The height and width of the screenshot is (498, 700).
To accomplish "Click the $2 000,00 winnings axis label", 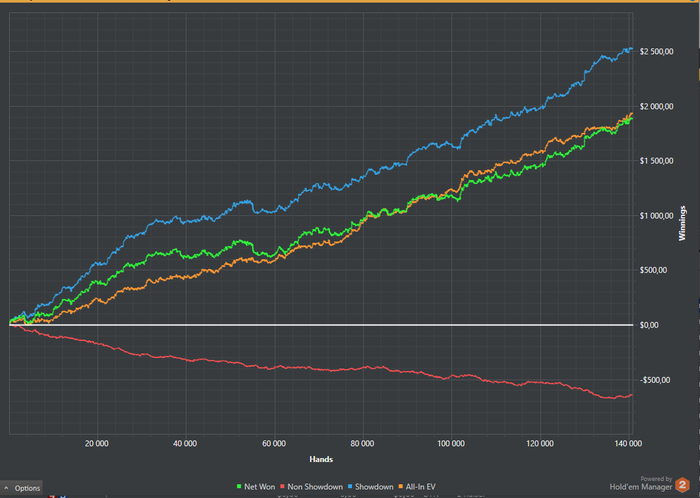I will (656, 107).
